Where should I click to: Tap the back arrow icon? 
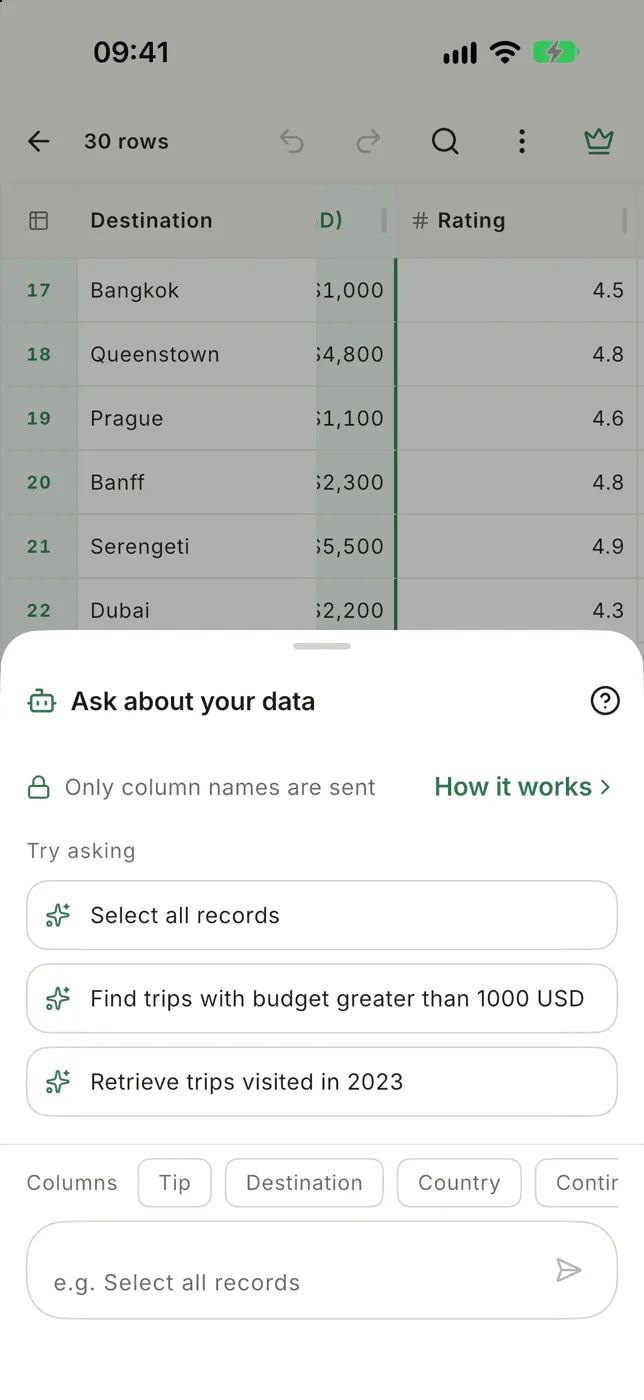pos(39,142)
